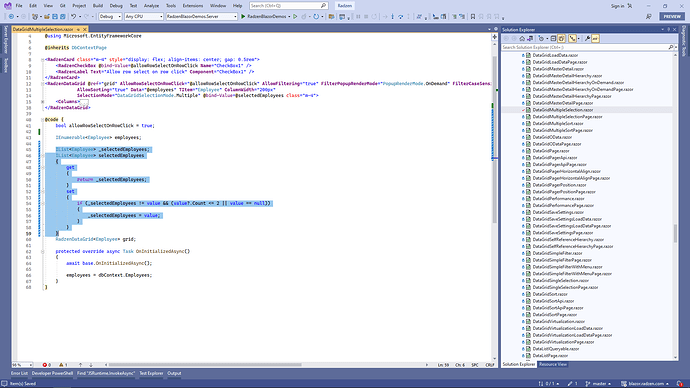Open the Test Explorer tab

click(x=151, y=373)
